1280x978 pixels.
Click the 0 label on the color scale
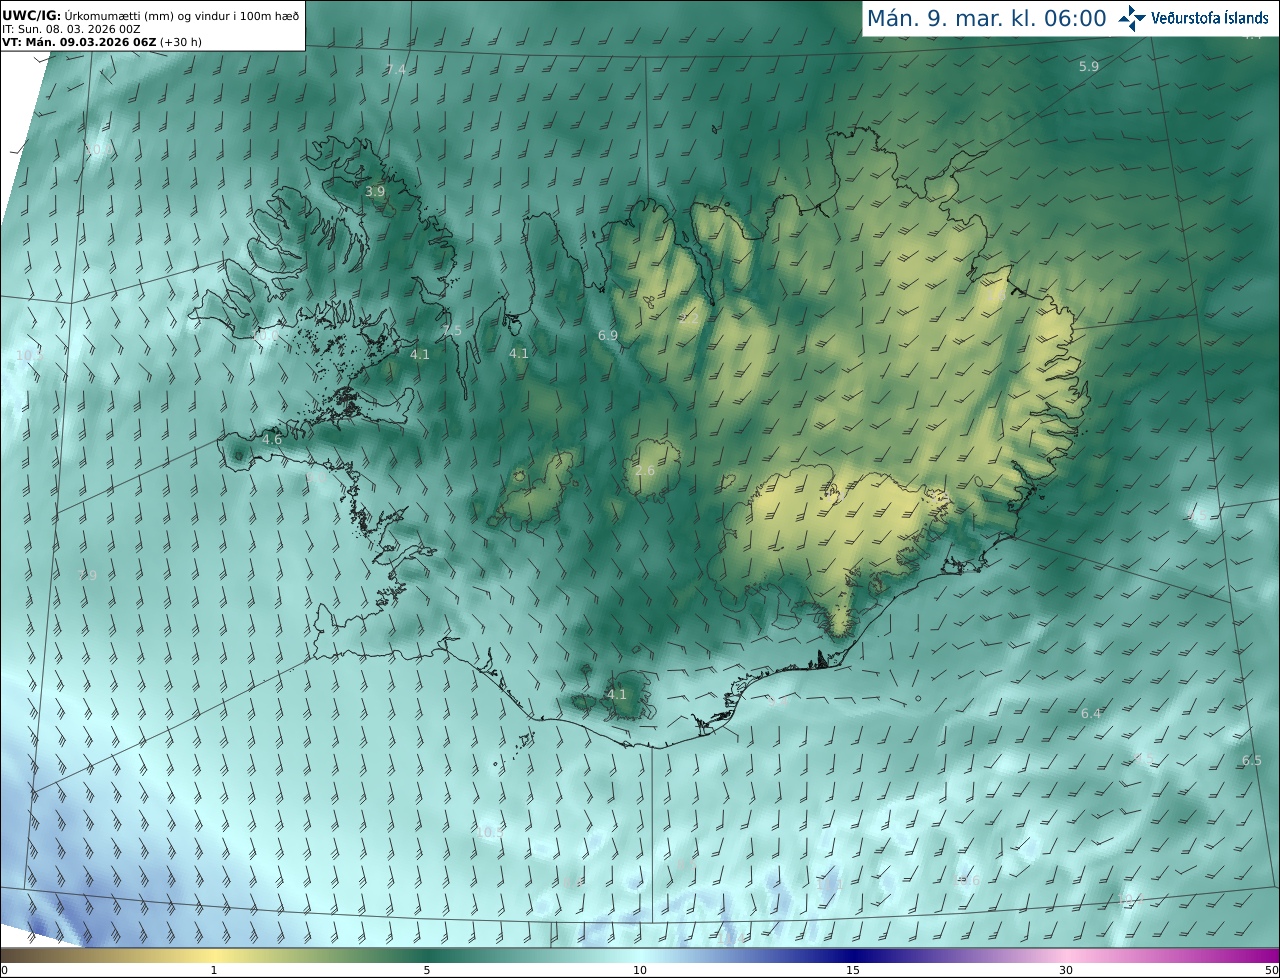4,971
